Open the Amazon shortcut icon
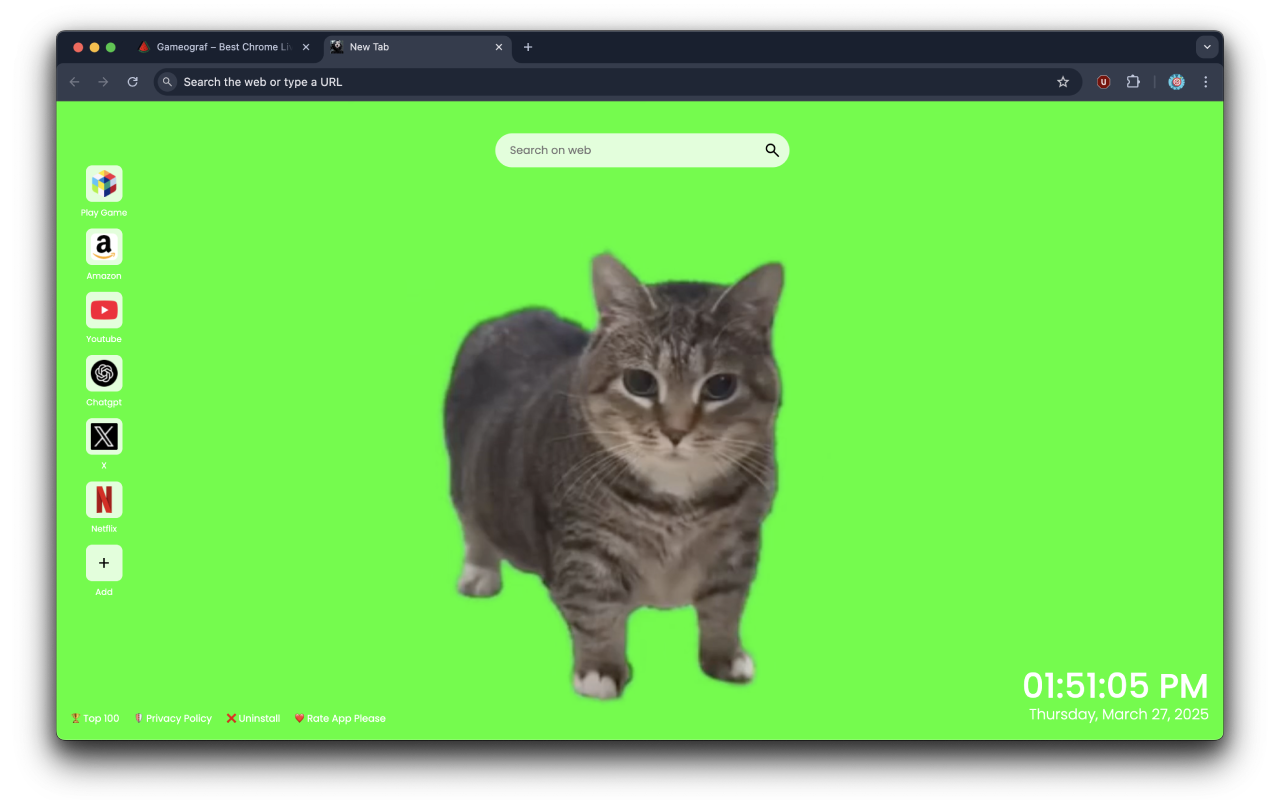Viewport: 1280px width, 800px height. (x=104, y=247)
